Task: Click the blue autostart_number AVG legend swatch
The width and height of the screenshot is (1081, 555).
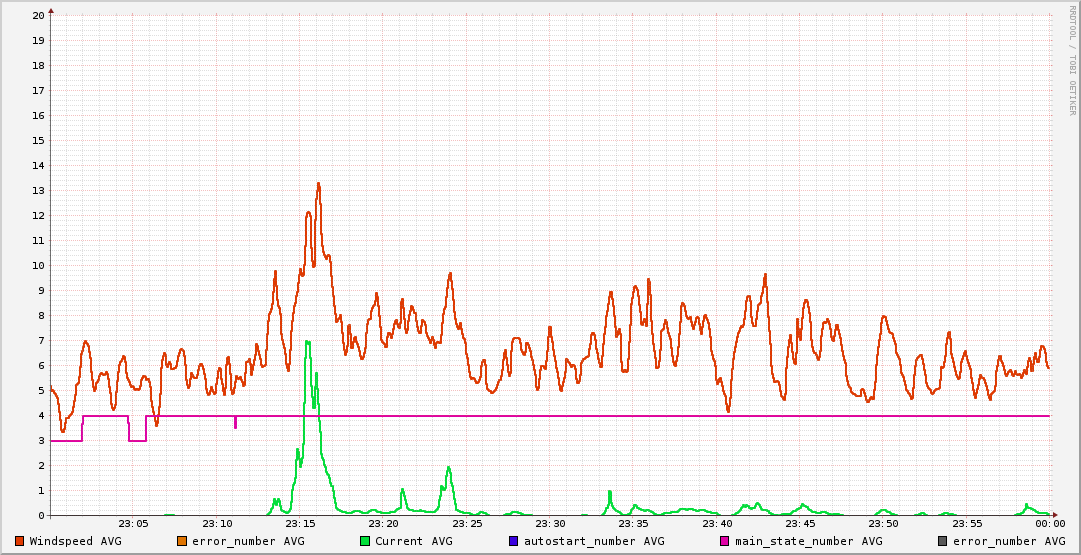Action: coord(513,541)
